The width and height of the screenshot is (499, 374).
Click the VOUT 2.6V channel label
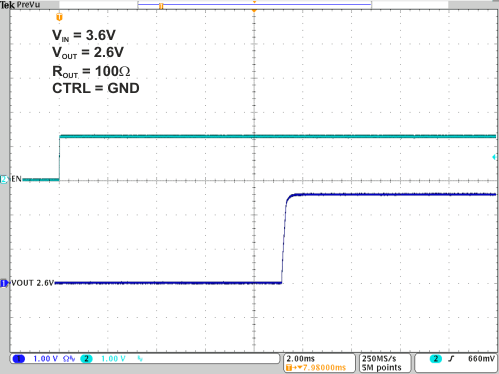[33, 283]
